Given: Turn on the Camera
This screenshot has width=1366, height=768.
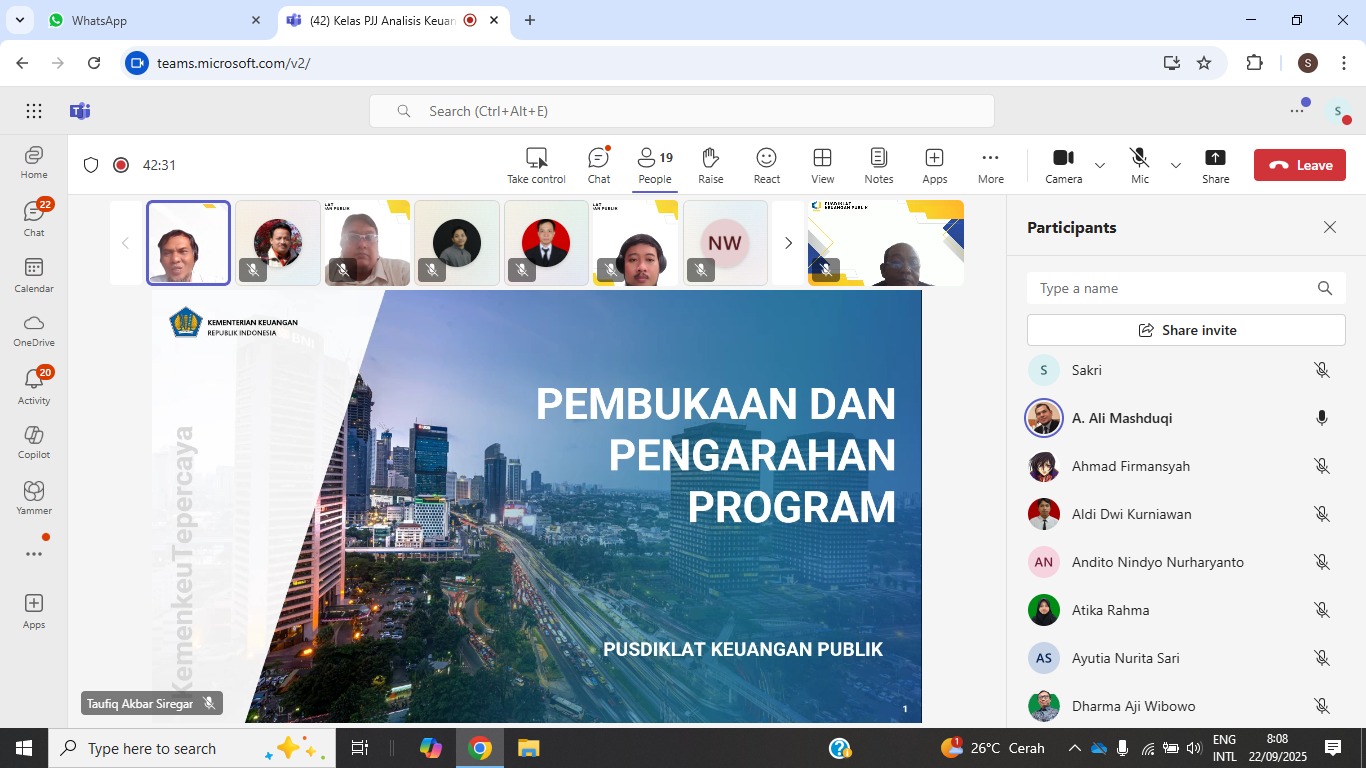Looking at the screenshot, I should coord(1064,166).
